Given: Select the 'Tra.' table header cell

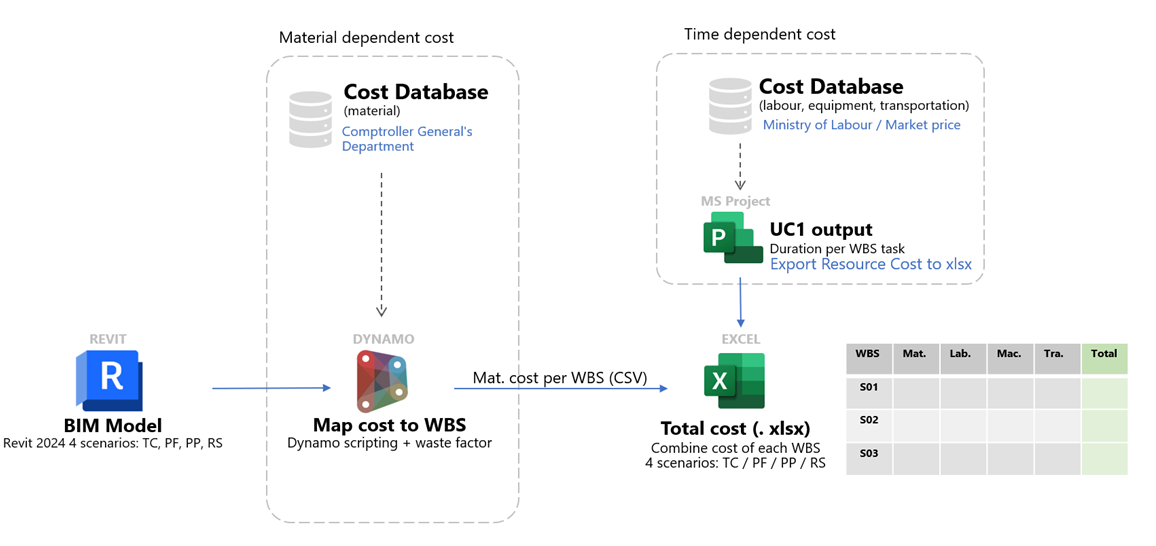Looking at the screenshot, I should tap(1058, 358).
